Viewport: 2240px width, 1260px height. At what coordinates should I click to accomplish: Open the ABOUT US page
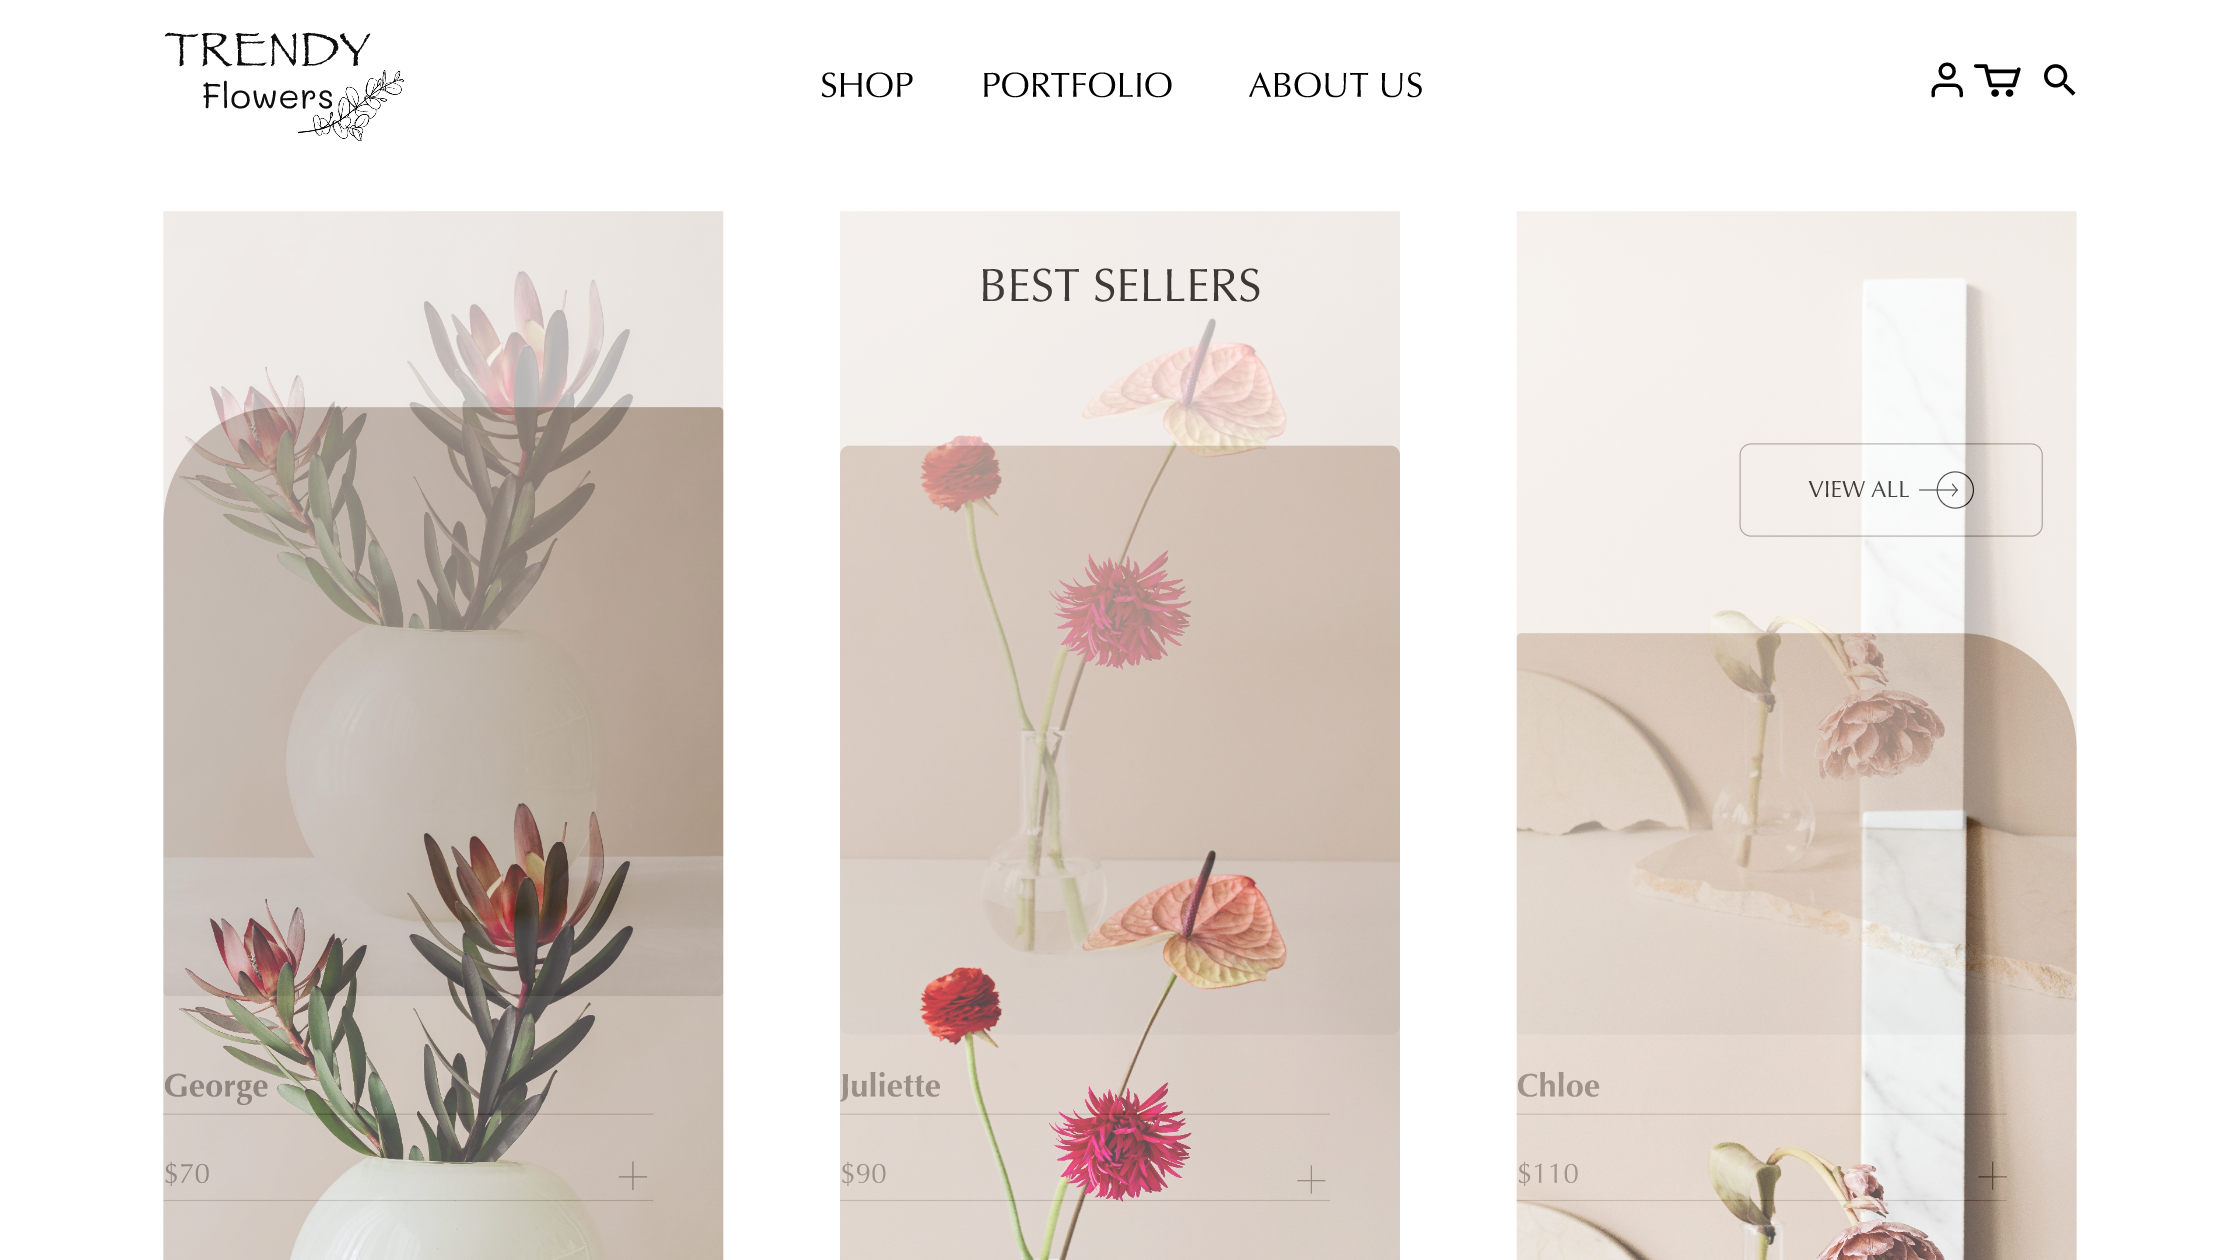click(x=1335, y=86)
